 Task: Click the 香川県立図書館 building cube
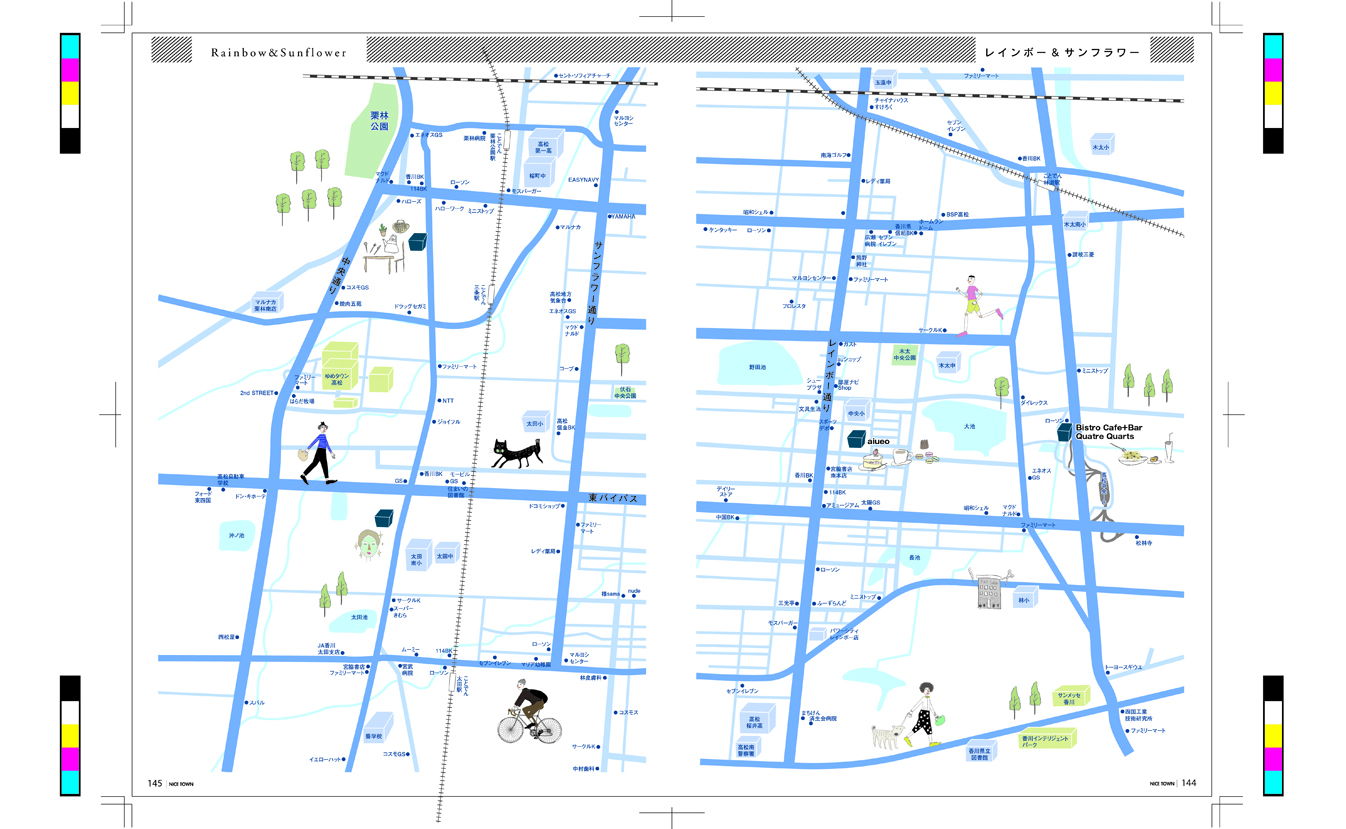(979, 751)
